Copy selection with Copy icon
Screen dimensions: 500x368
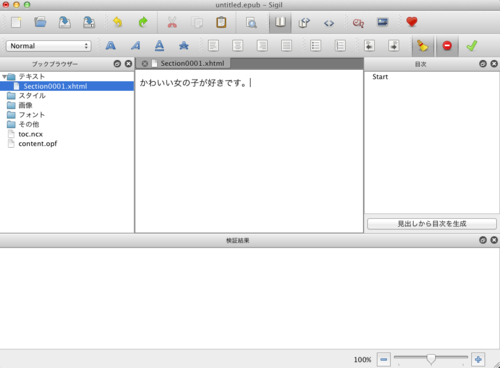(197, 22)
